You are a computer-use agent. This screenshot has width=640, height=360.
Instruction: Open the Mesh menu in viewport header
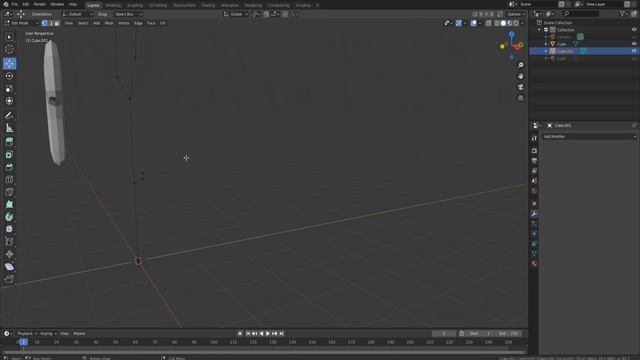pyautogui.click(x=109, y=23)
